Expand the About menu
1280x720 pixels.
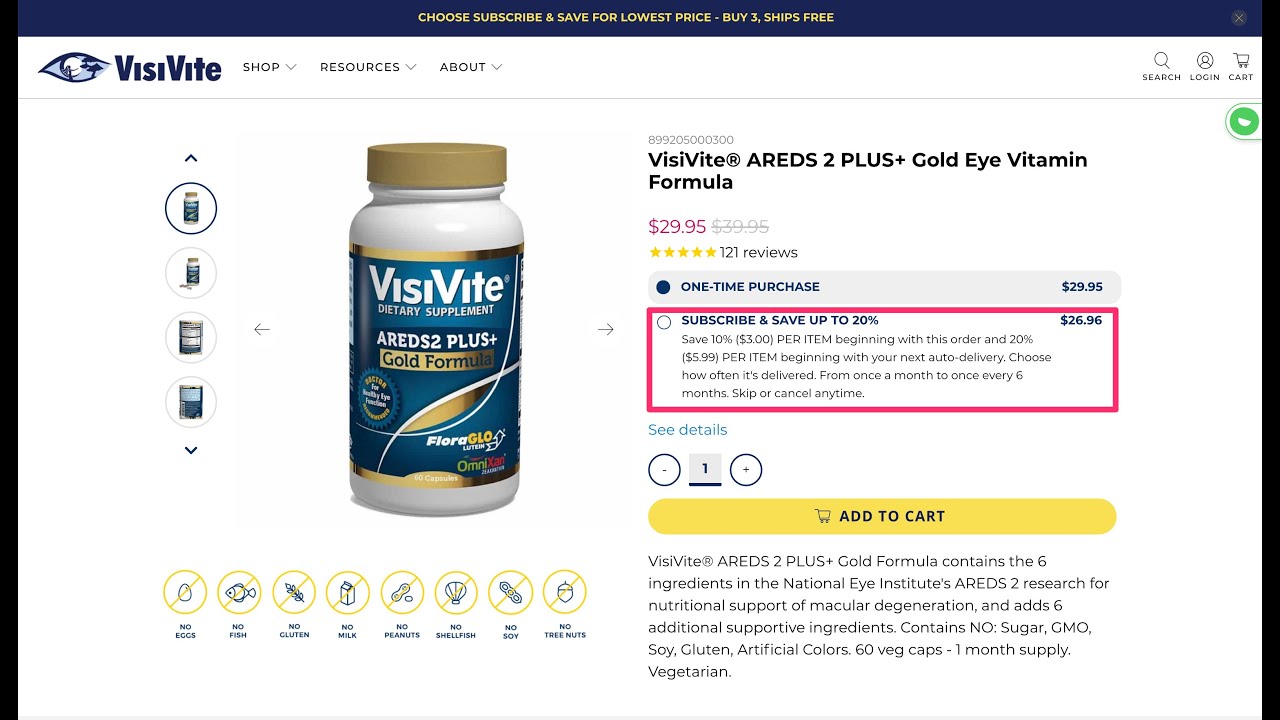[471, 67]
